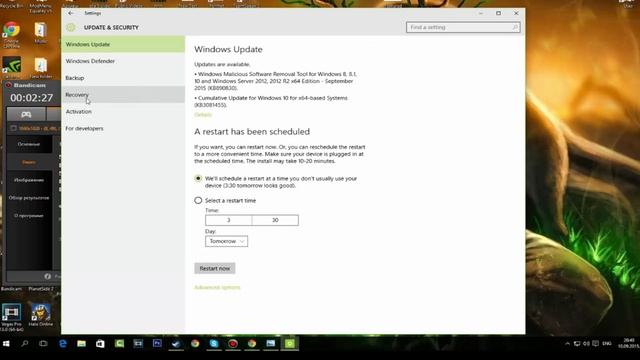
Task: Open the update Details link
Action: tap(203, 115)
